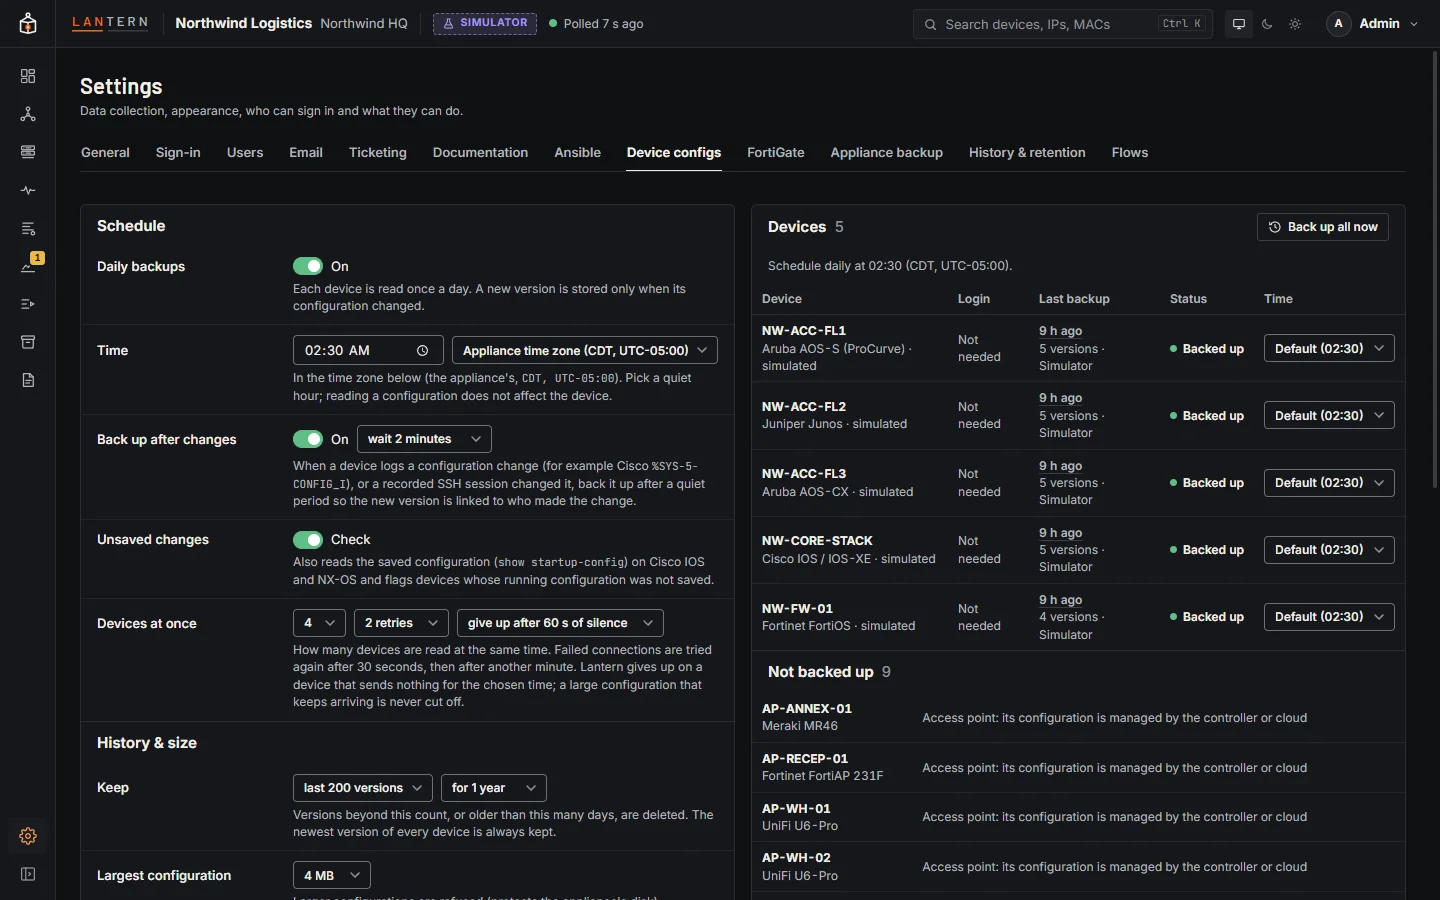Screen dimensions: 1440x900
Task: Open the archive box icon in the sidebar
Action: tap(28, 342)
